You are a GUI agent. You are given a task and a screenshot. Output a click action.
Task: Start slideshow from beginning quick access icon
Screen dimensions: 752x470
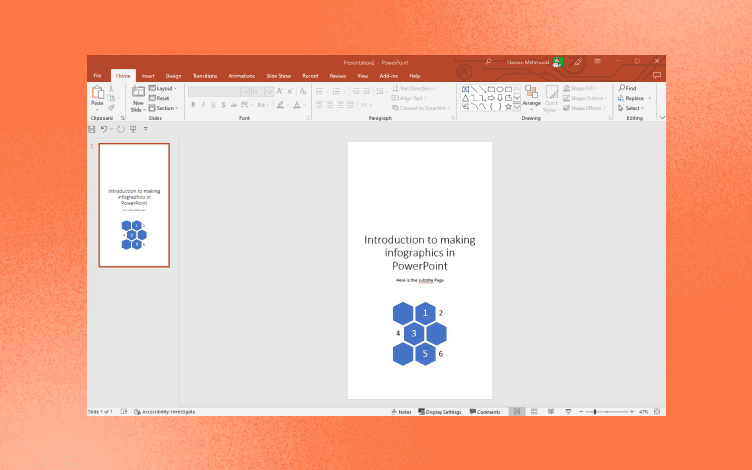(133, 129)
